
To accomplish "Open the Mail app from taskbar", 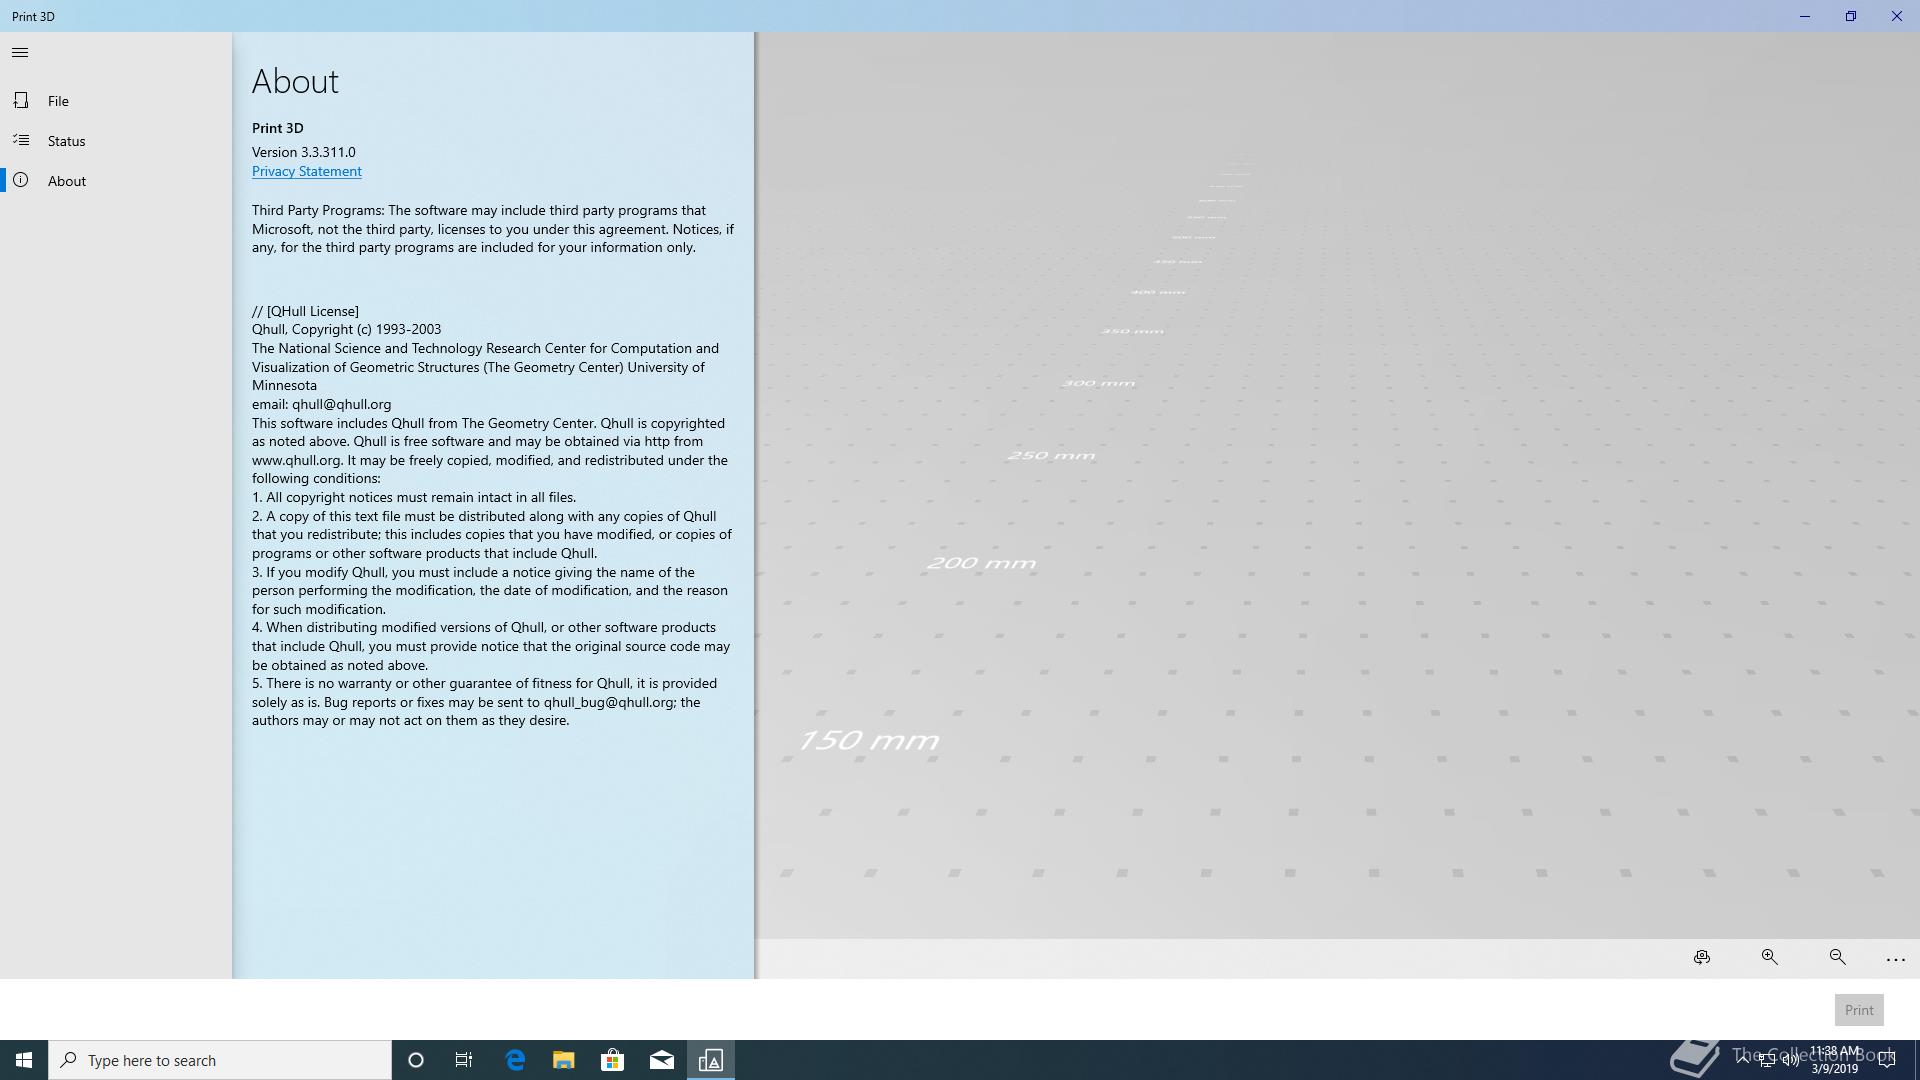I will 662,1060.
